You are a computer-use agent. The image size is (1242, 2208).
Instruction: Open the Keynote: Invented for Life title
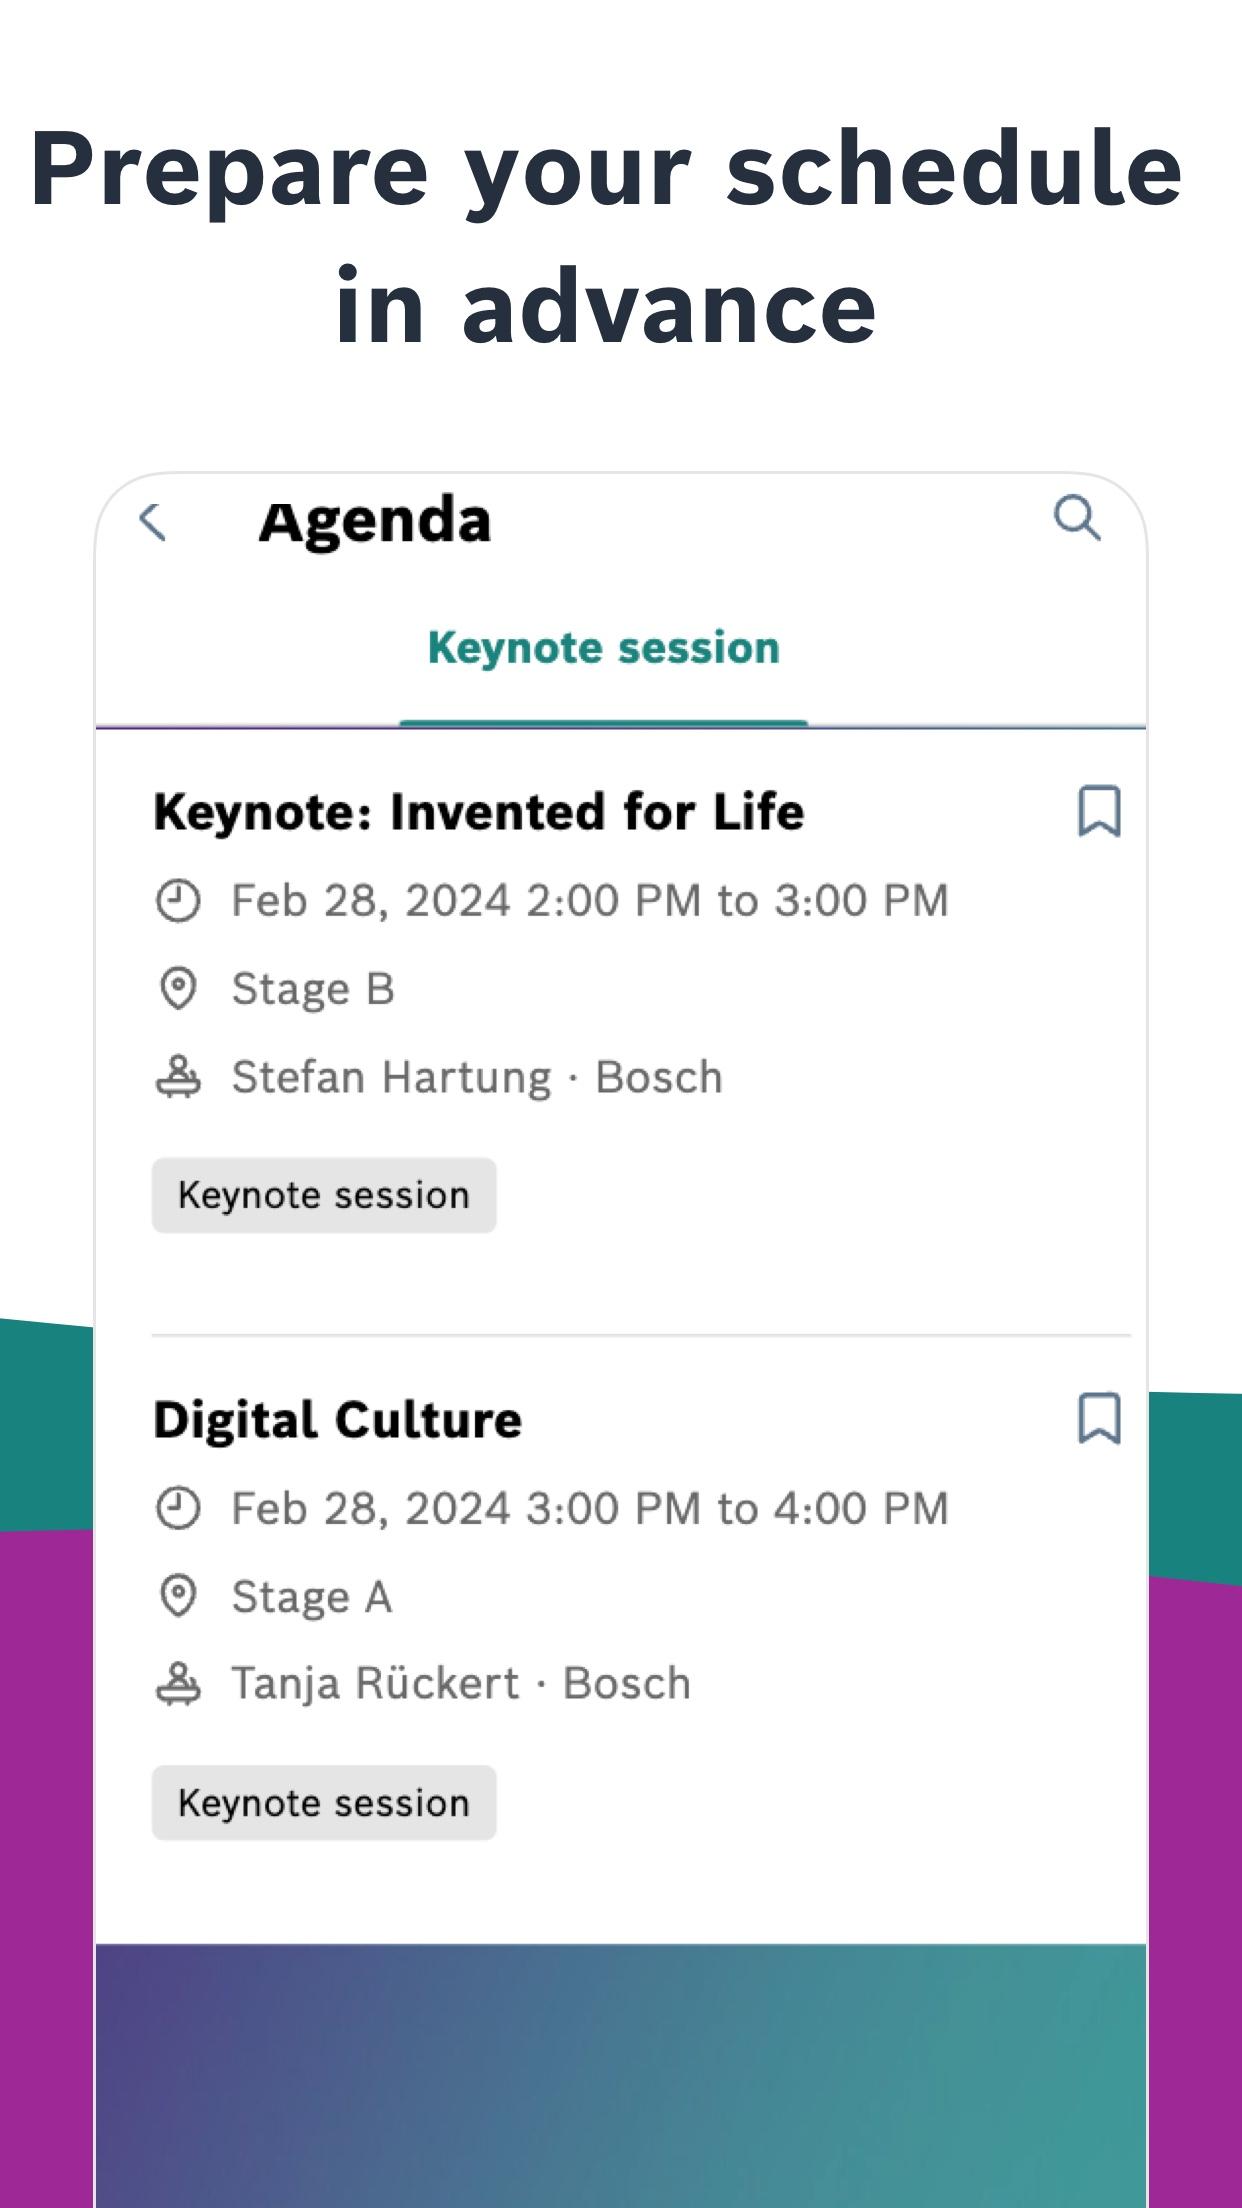tap(479, 811)
